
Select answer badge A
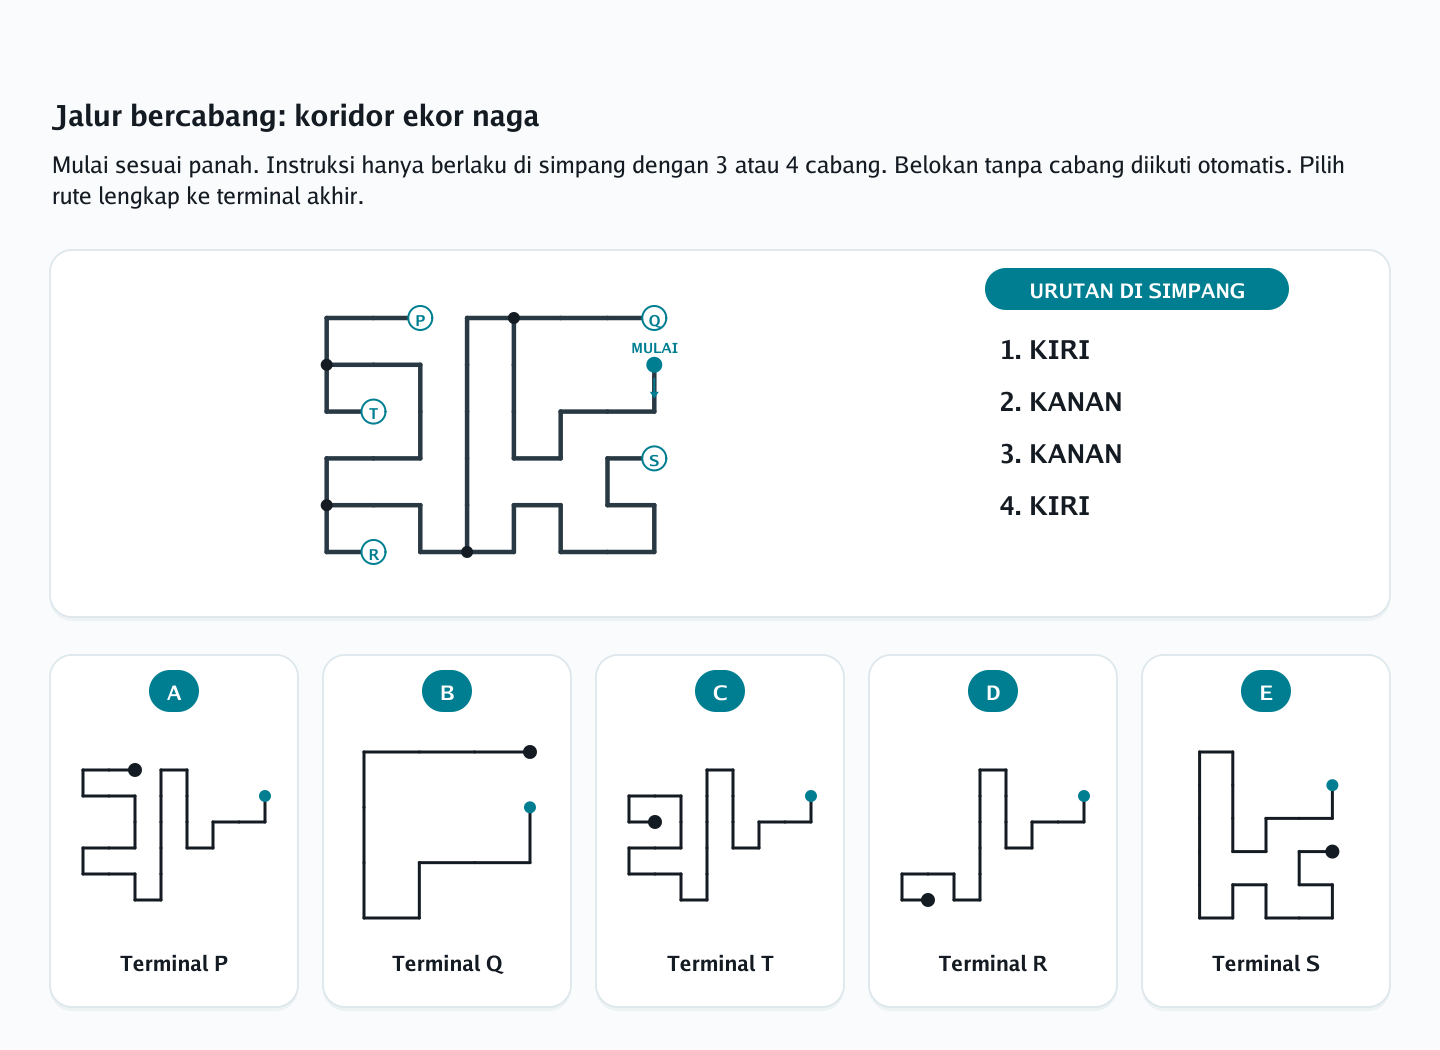pyautogui.click(x=174, y=691)
